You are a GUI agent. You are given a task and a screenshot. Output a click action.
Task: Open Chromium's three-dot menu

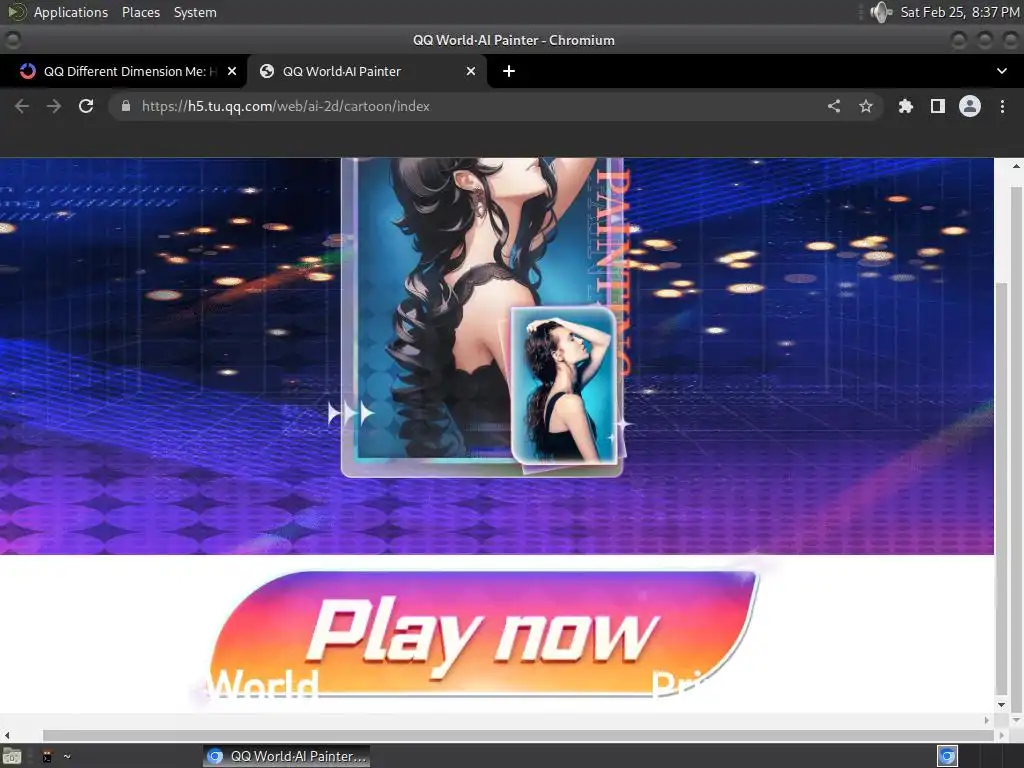coord(1002,106)
